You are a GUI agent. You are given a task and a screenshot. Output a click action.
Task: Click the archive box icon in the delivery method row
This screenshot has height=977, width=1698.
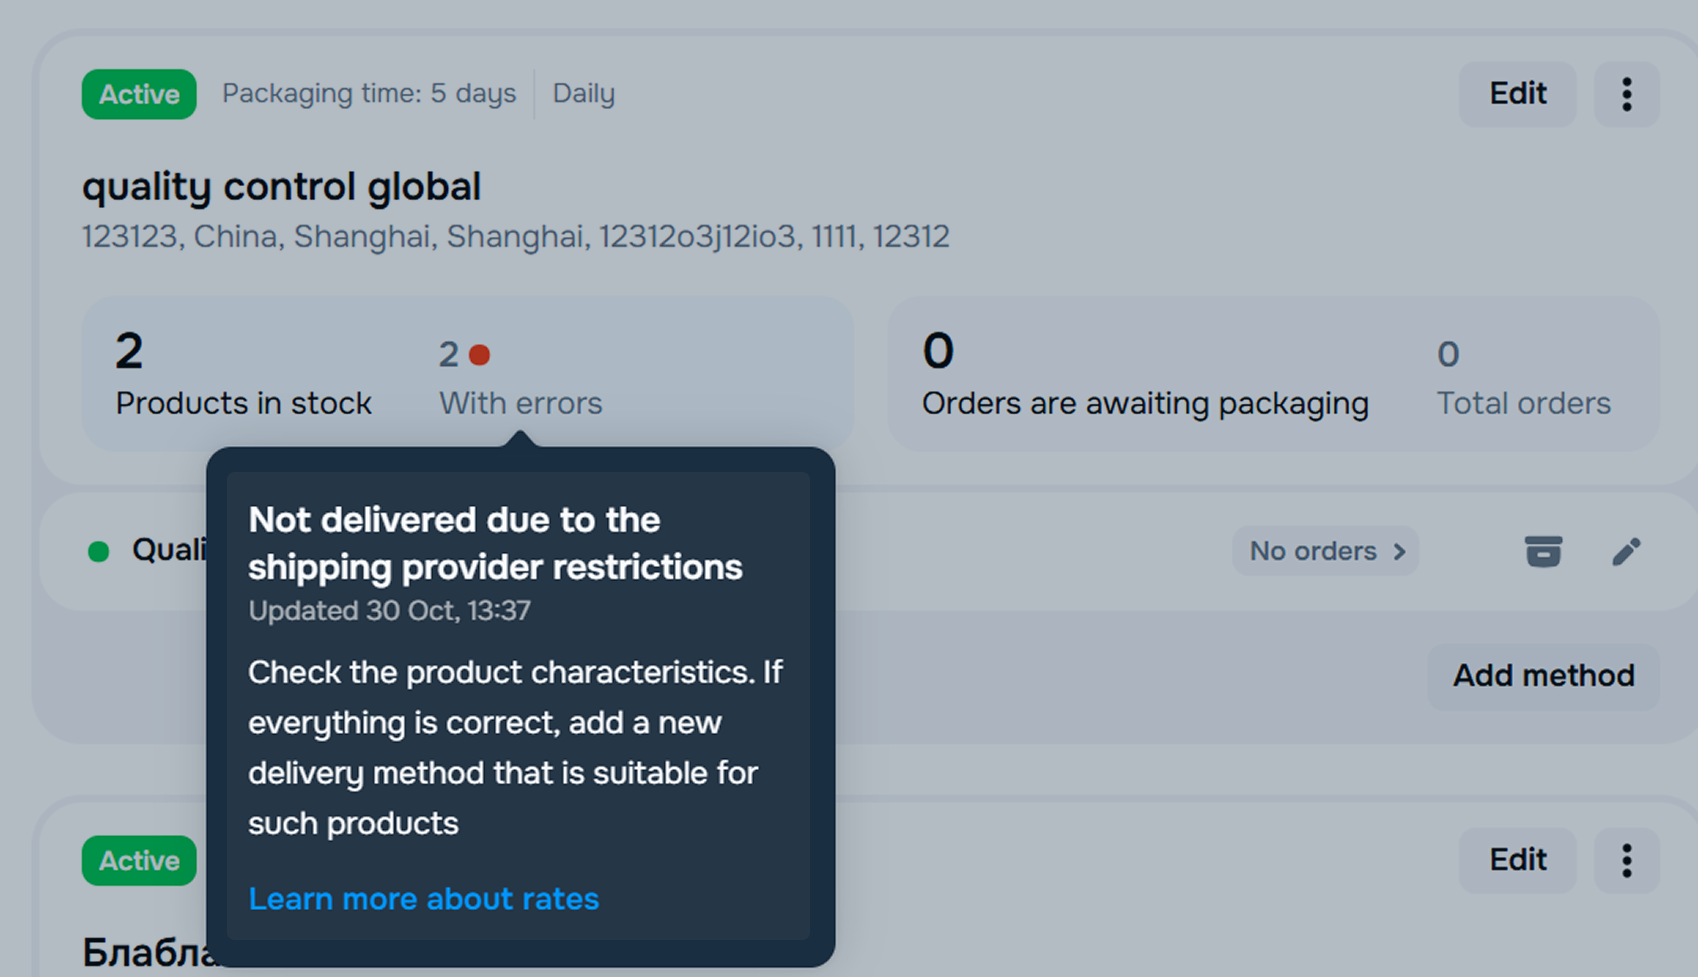point(1543,551)
